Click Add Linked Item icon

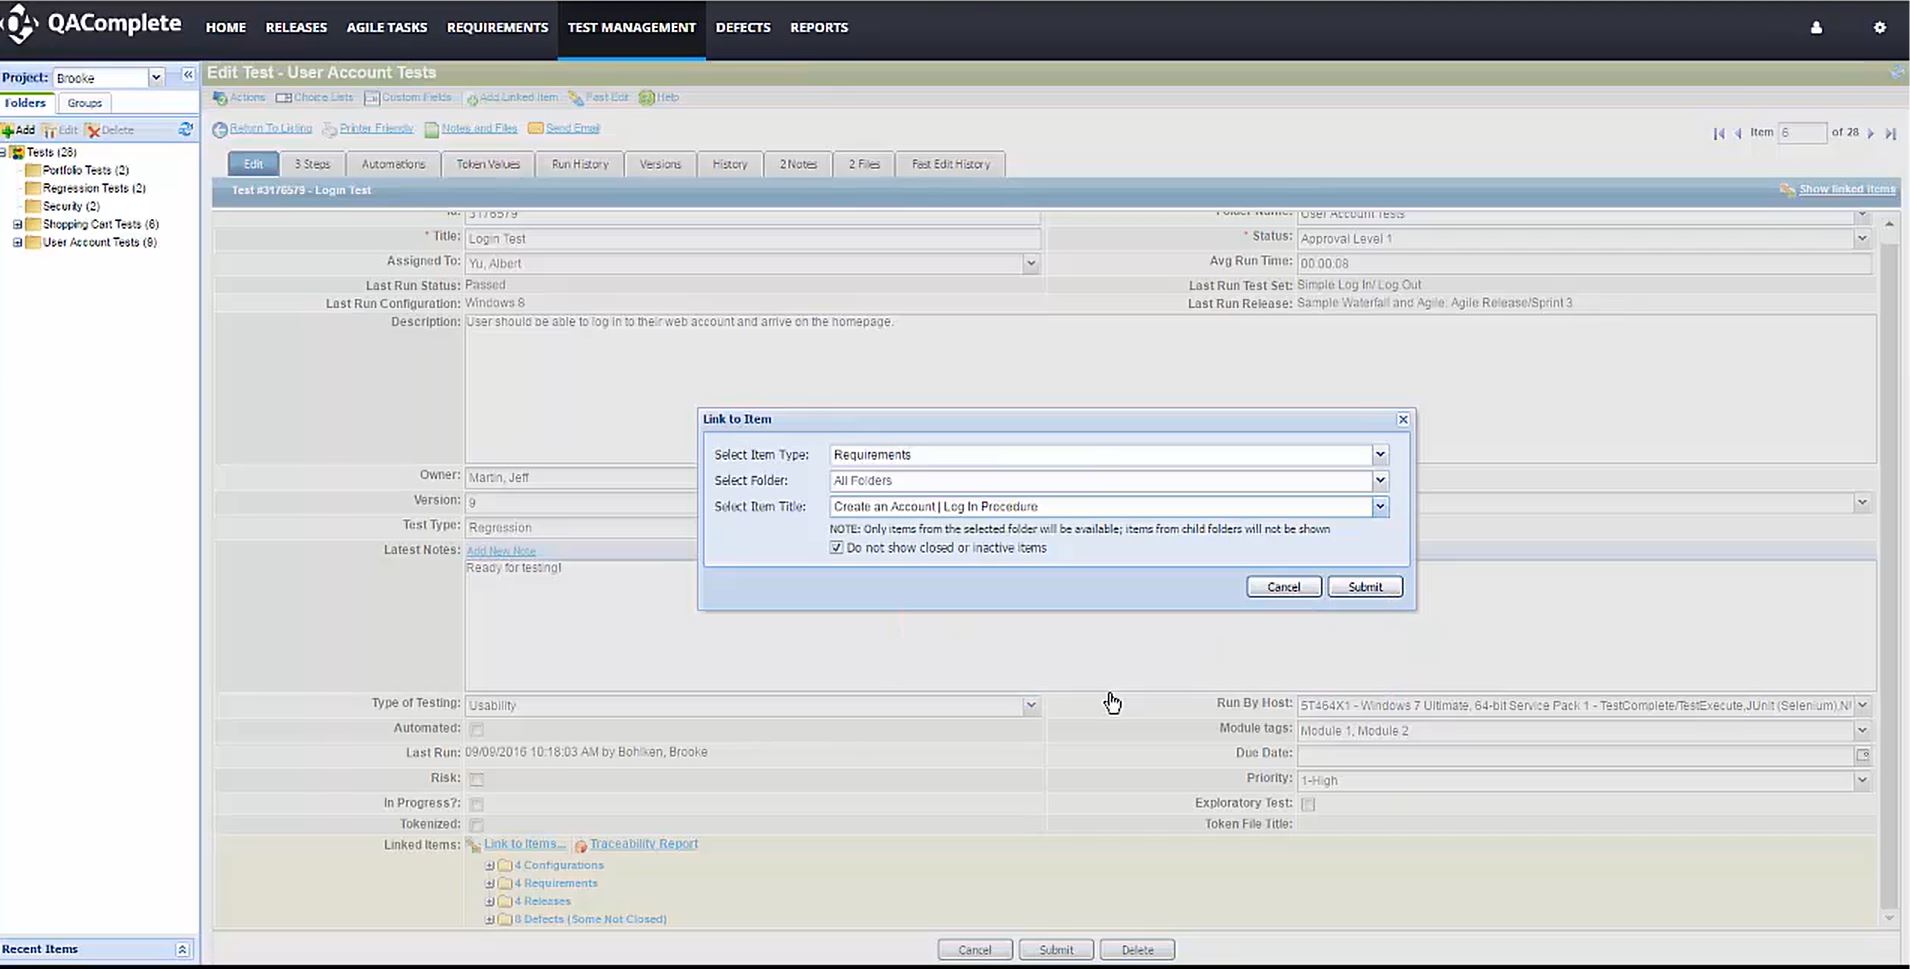click(x=471, y=97)
